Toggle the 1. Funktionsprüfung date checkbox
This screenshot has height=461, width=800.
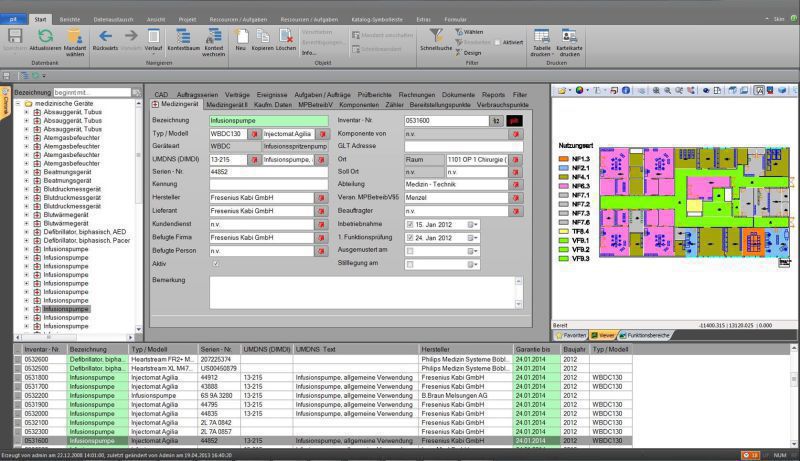pyautogui.click(x=410, y=238)
